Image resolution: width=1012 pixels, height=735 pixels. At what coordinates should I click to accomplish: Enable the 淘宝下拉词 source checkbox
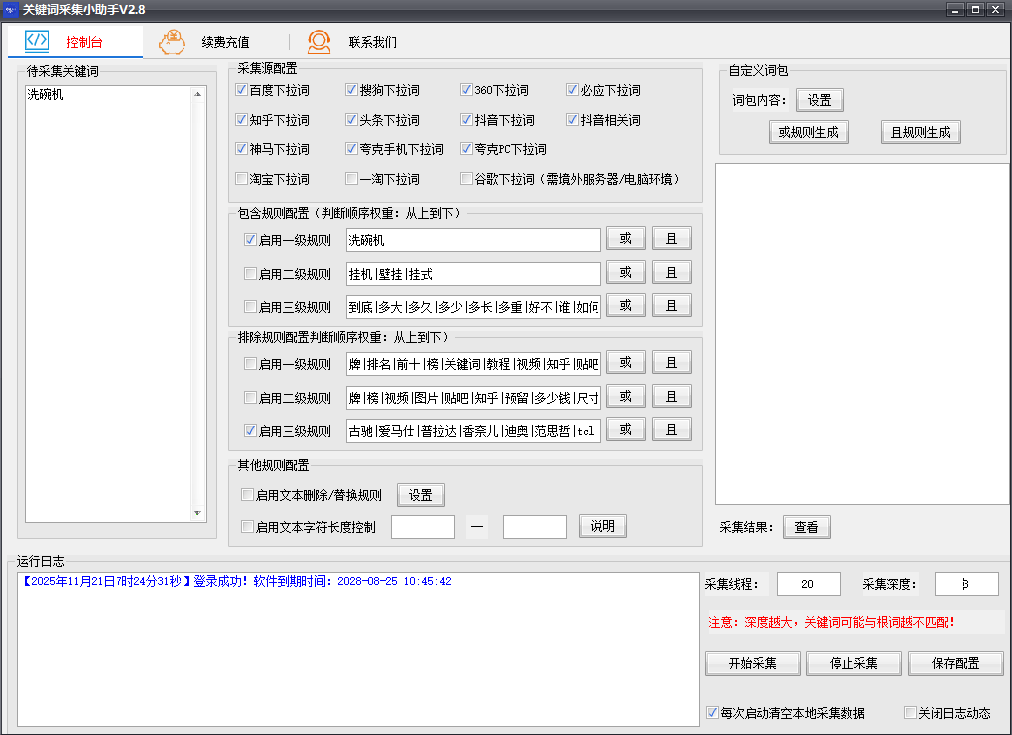pyautogui.click(x=241, y=179)
